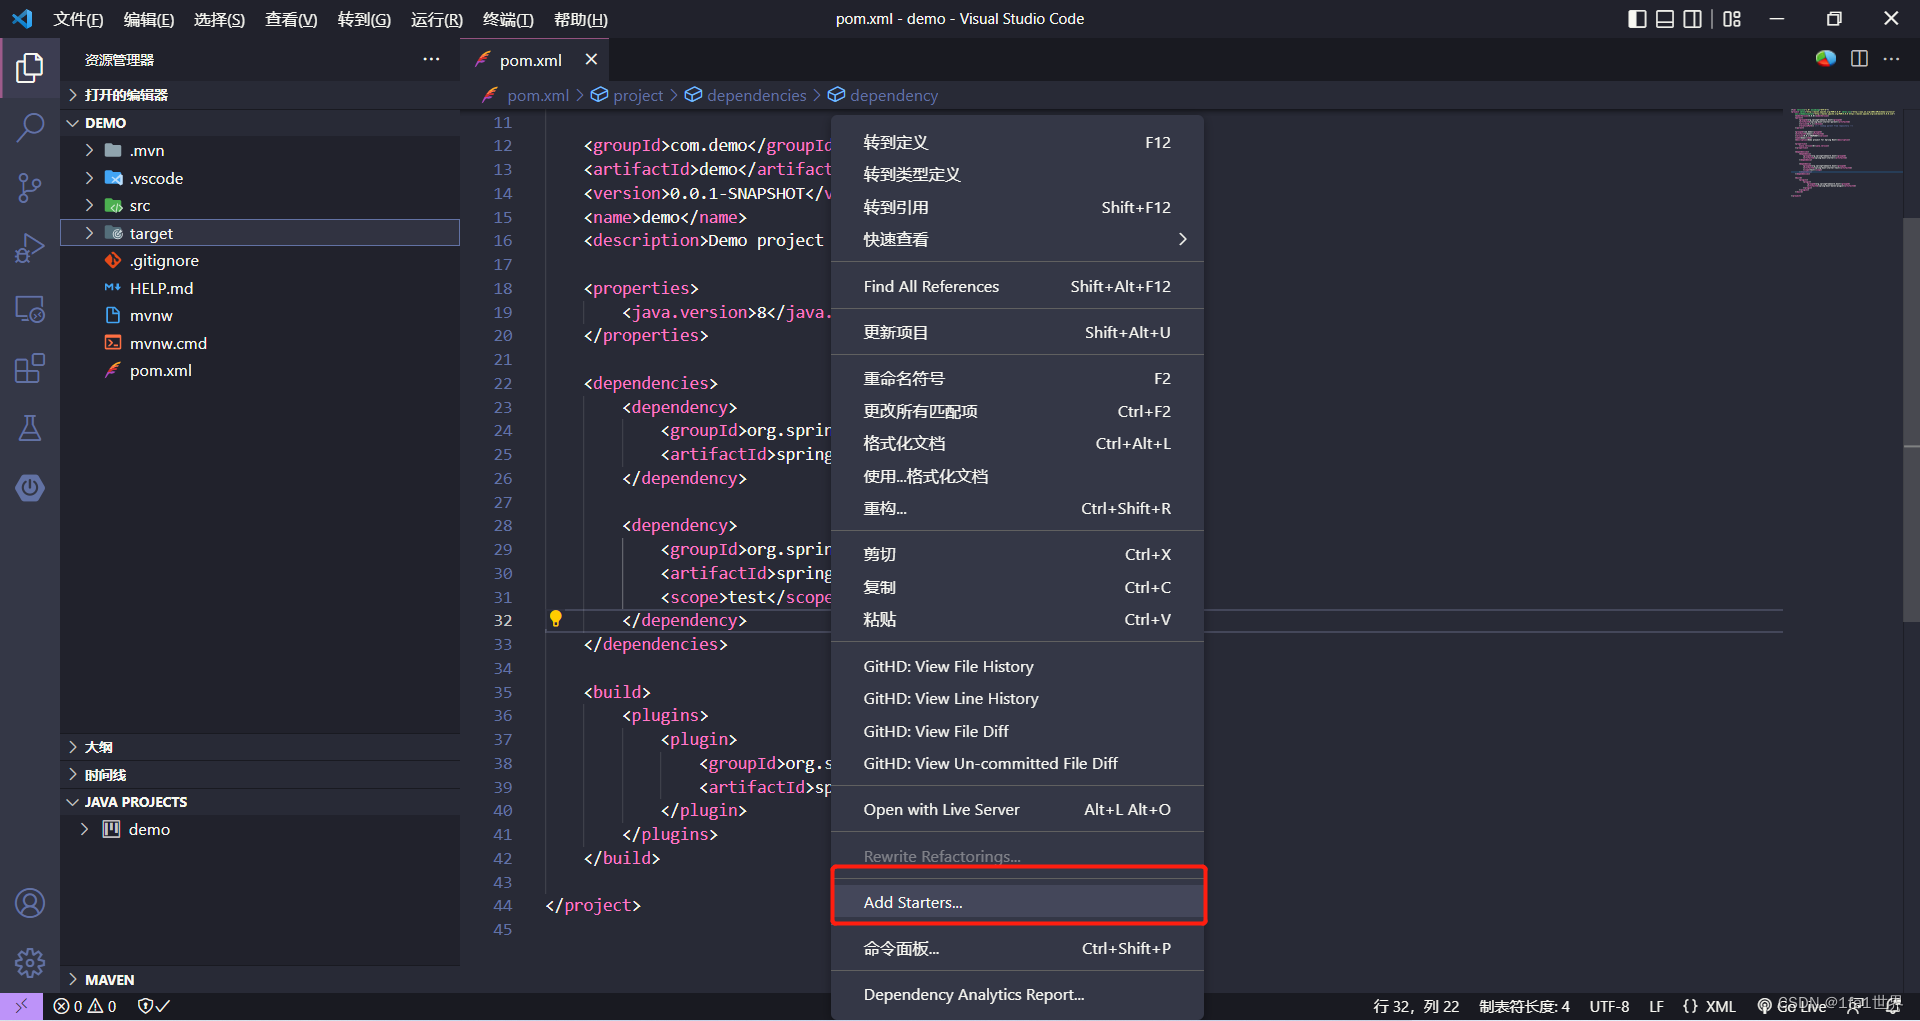Open HELP.md in the file explorer
This screenshot has height=1021, width=1920.
point(260,288)
